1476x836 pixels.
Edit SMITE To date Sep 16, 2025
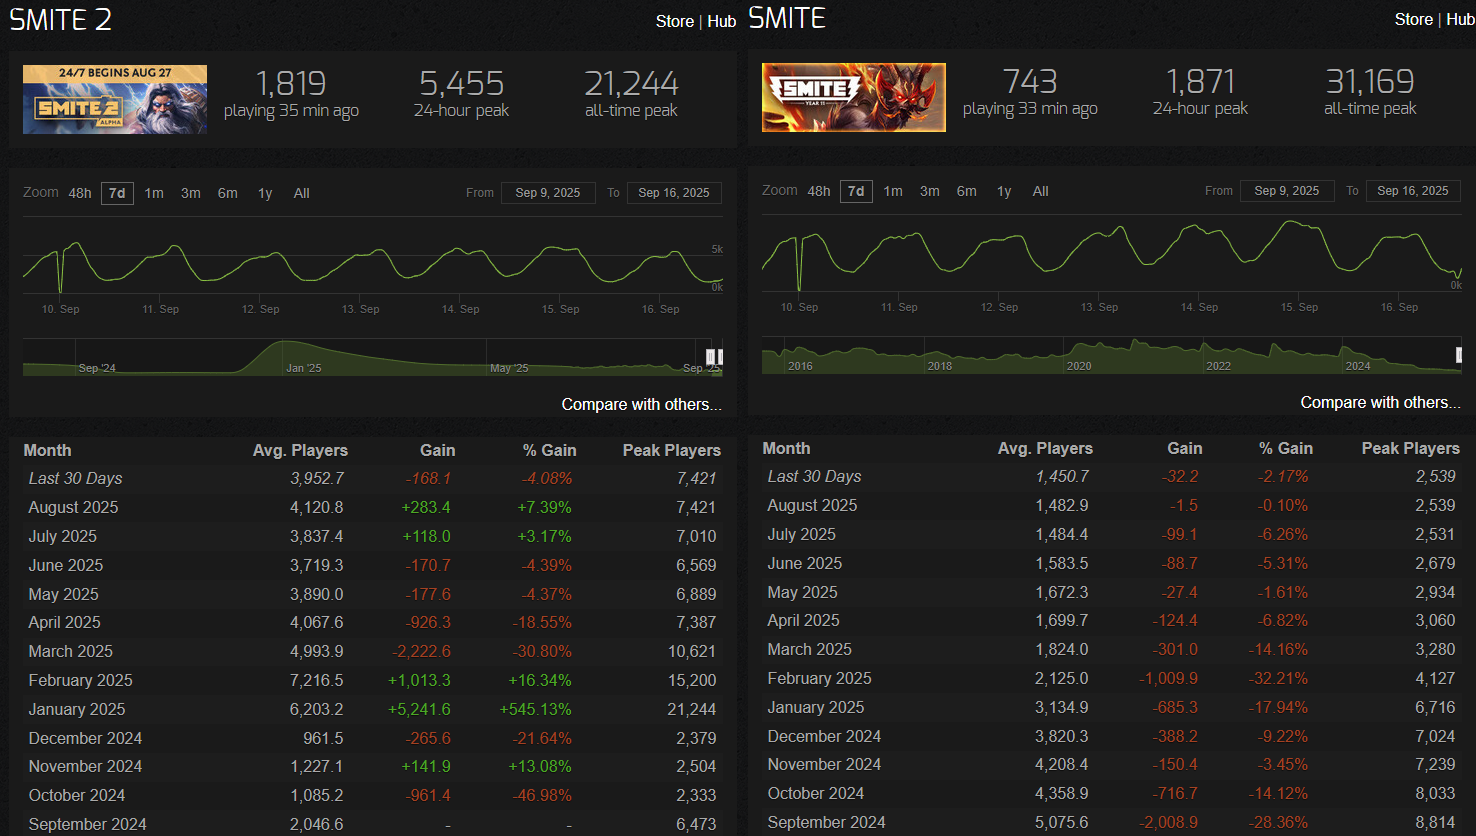[1413, 191]
